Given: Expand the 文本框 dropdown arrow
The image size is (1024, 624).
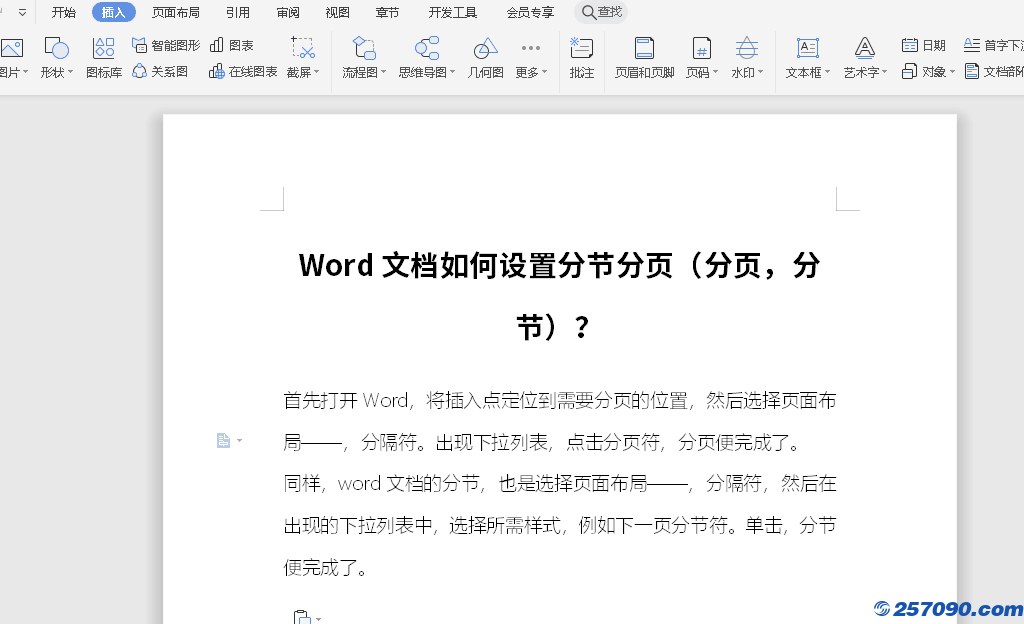Looking at the screenshot, I should (x=827, y=72).
